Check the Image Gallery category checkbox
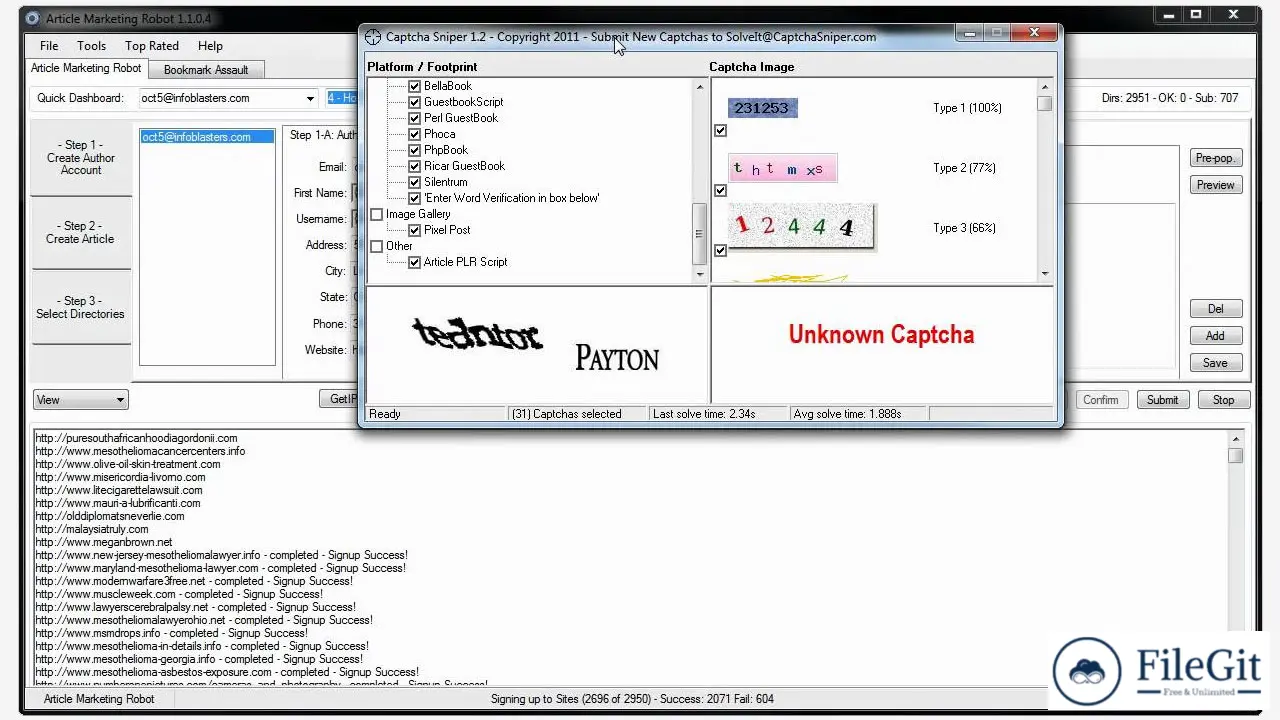The width and height of the screenshot is (1280, 720). 376,214
